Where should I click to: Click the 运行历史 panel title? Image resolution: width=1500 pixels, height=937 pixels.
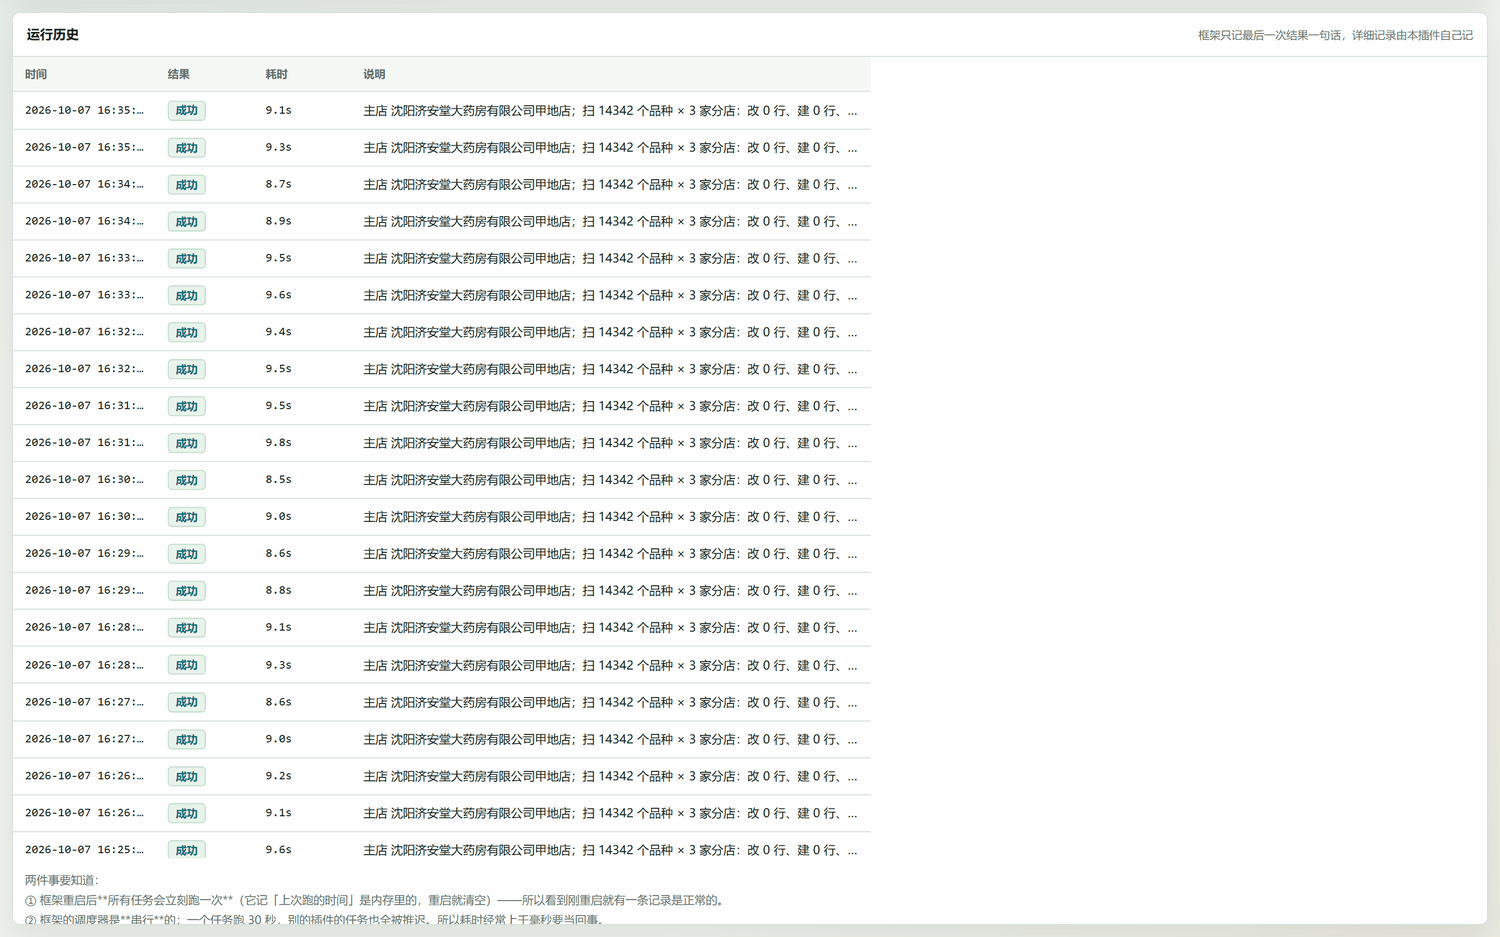(x=53, y=35)
